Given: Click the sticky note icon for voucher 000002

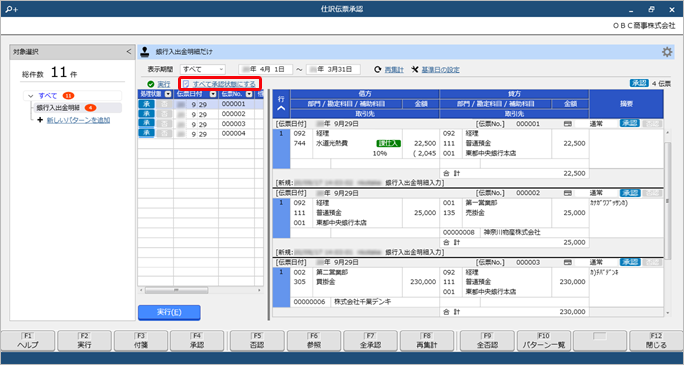Looking at the screenshot, I should click(568, 193).
